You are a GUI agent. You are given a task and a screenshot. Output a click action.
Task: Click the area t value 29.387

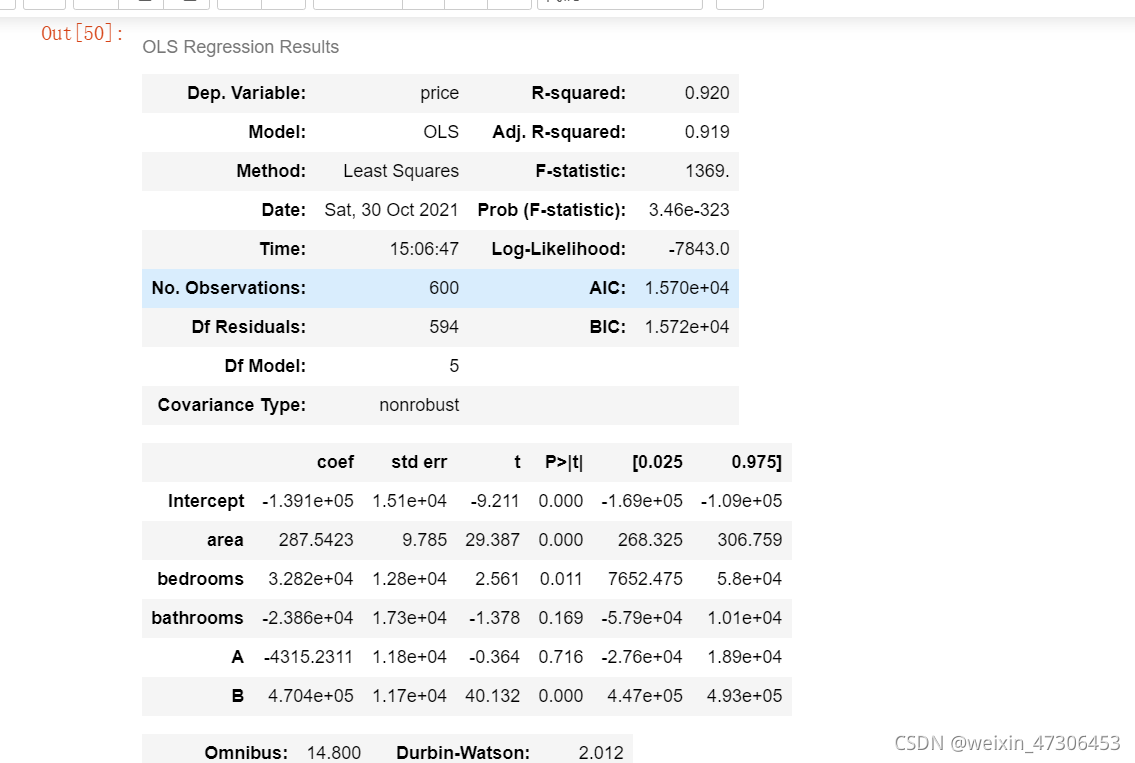pos(492,541)
